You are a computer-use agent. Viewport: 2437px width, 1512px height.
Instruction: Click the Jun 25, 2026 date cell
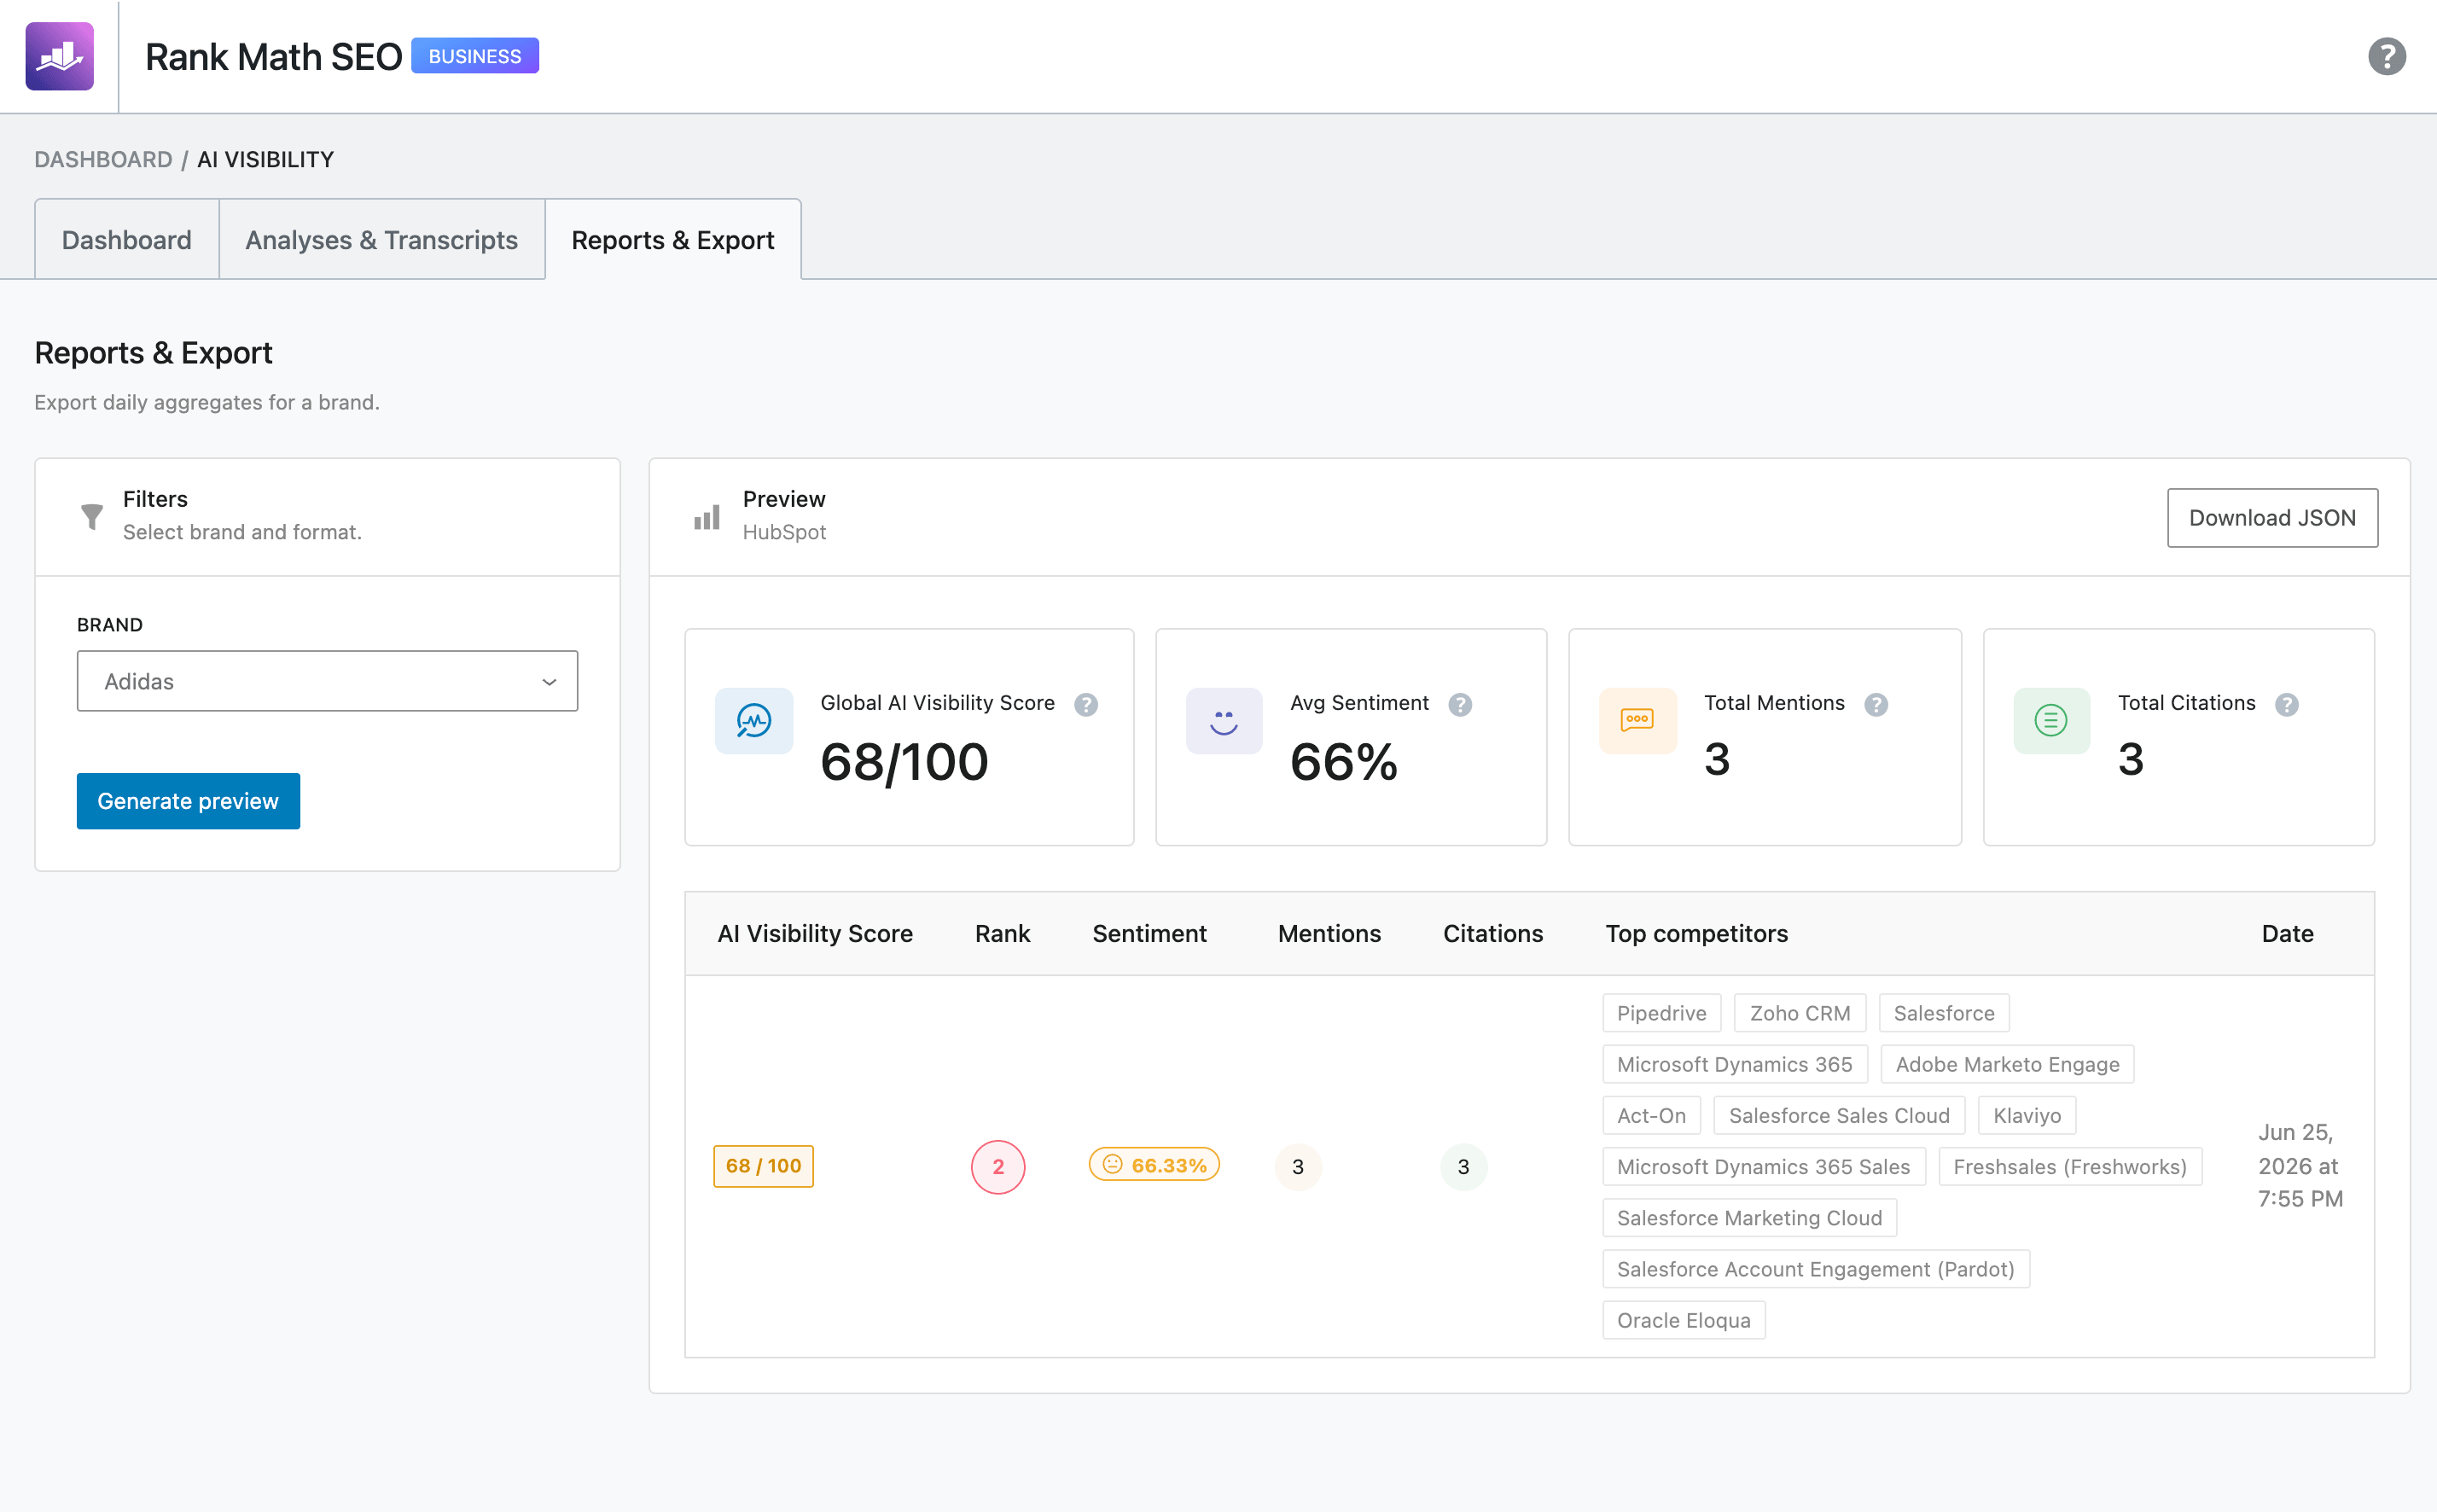(2300, 1166)
